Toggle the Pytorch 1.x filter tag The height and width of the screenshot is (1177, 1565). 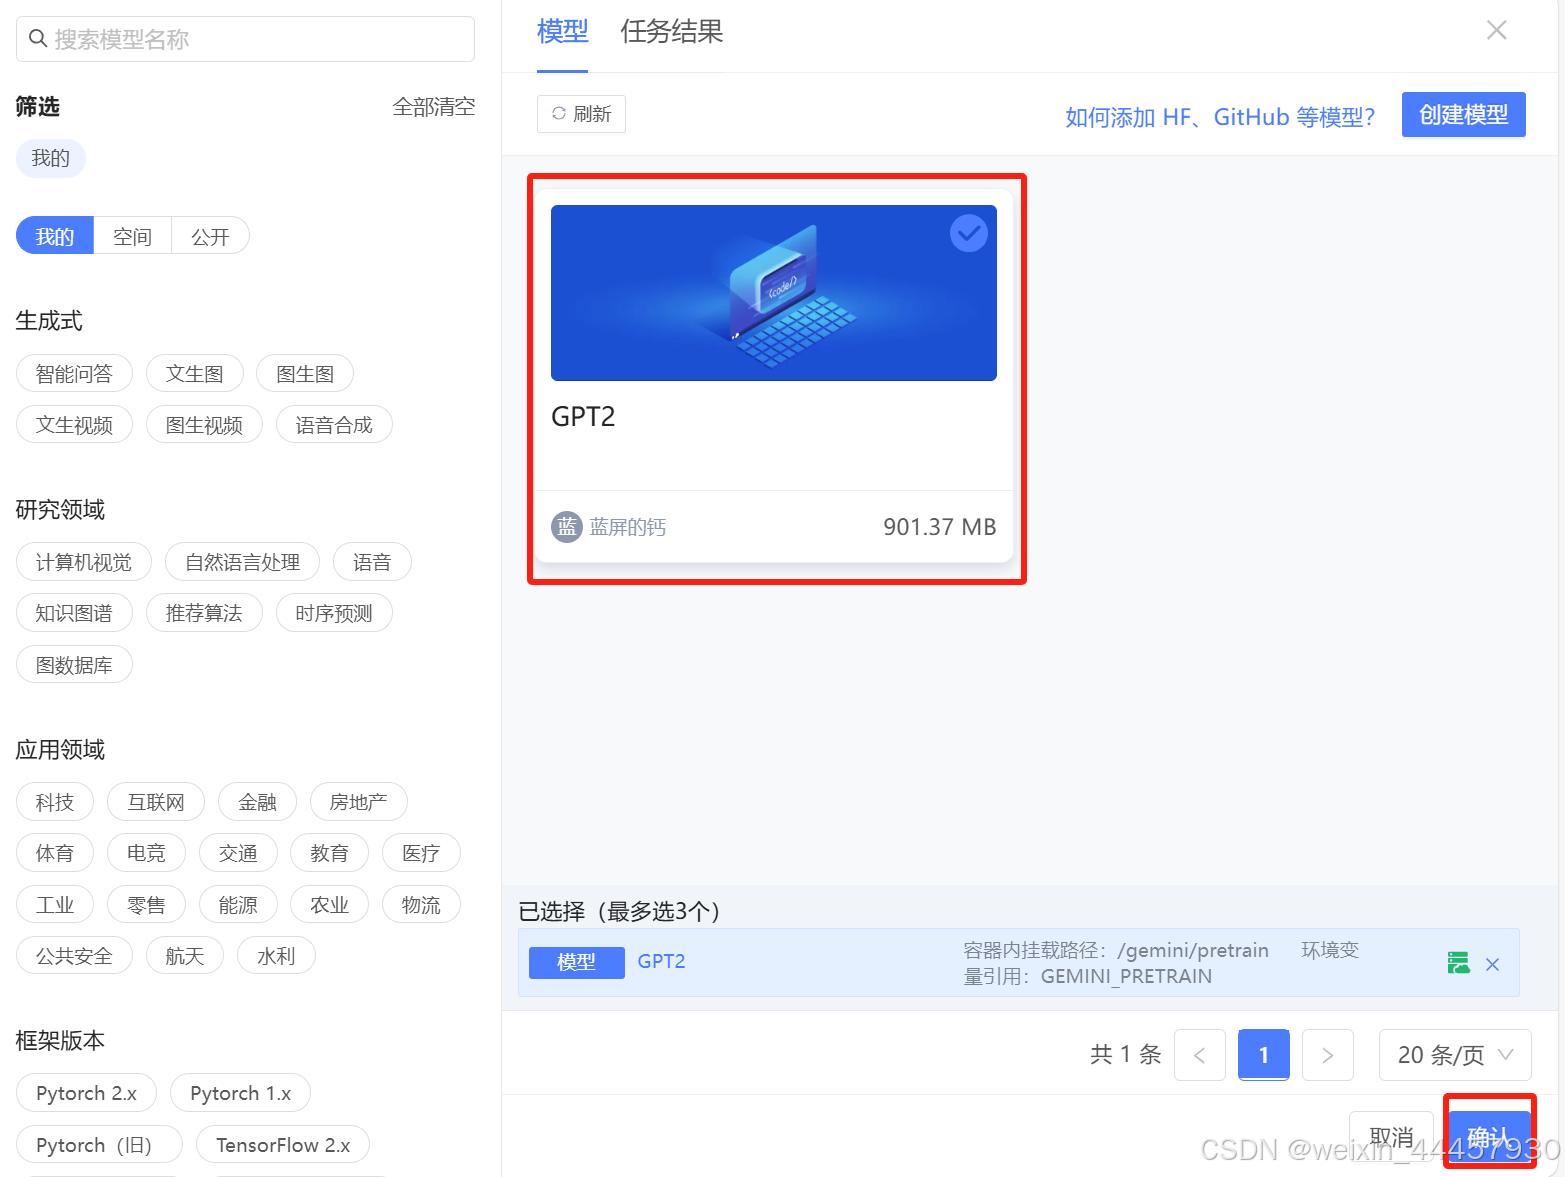[x=240, y=1092]
